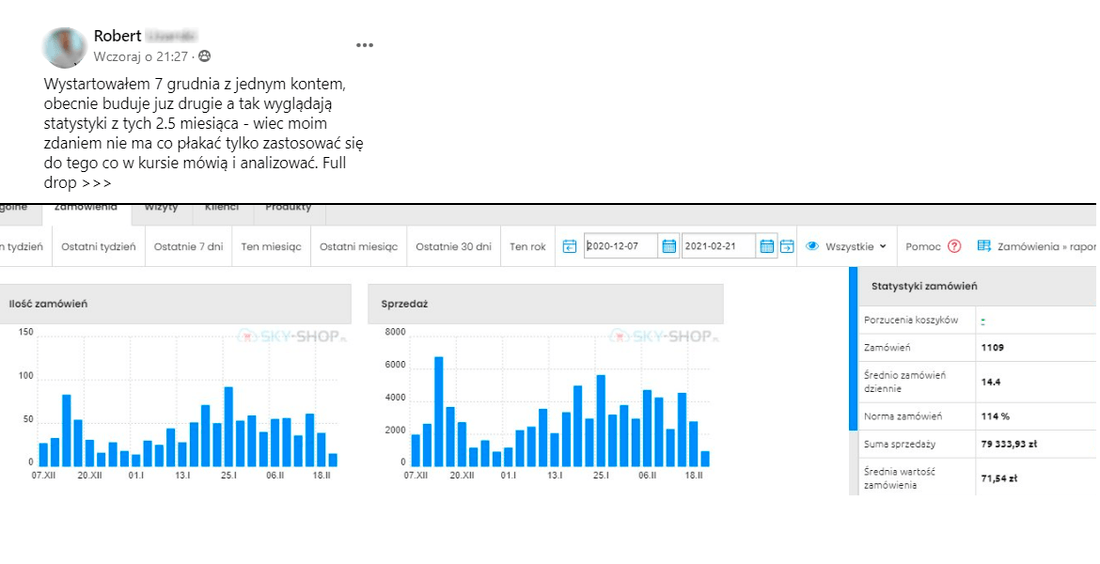Select the Klienci tab
Image resolution: width=1100 pixels, height=564 pixels.
tap(221, 209)
